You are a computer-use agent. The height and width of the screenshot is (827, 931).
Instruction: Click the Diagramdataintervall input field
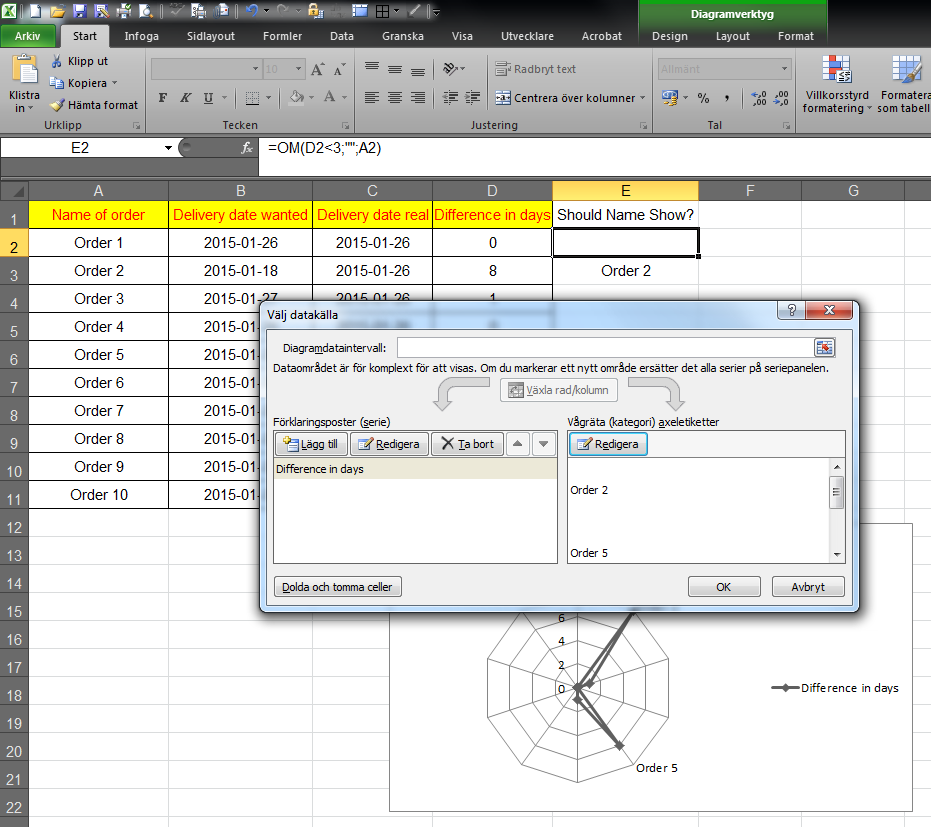click(x=606, y=347)
